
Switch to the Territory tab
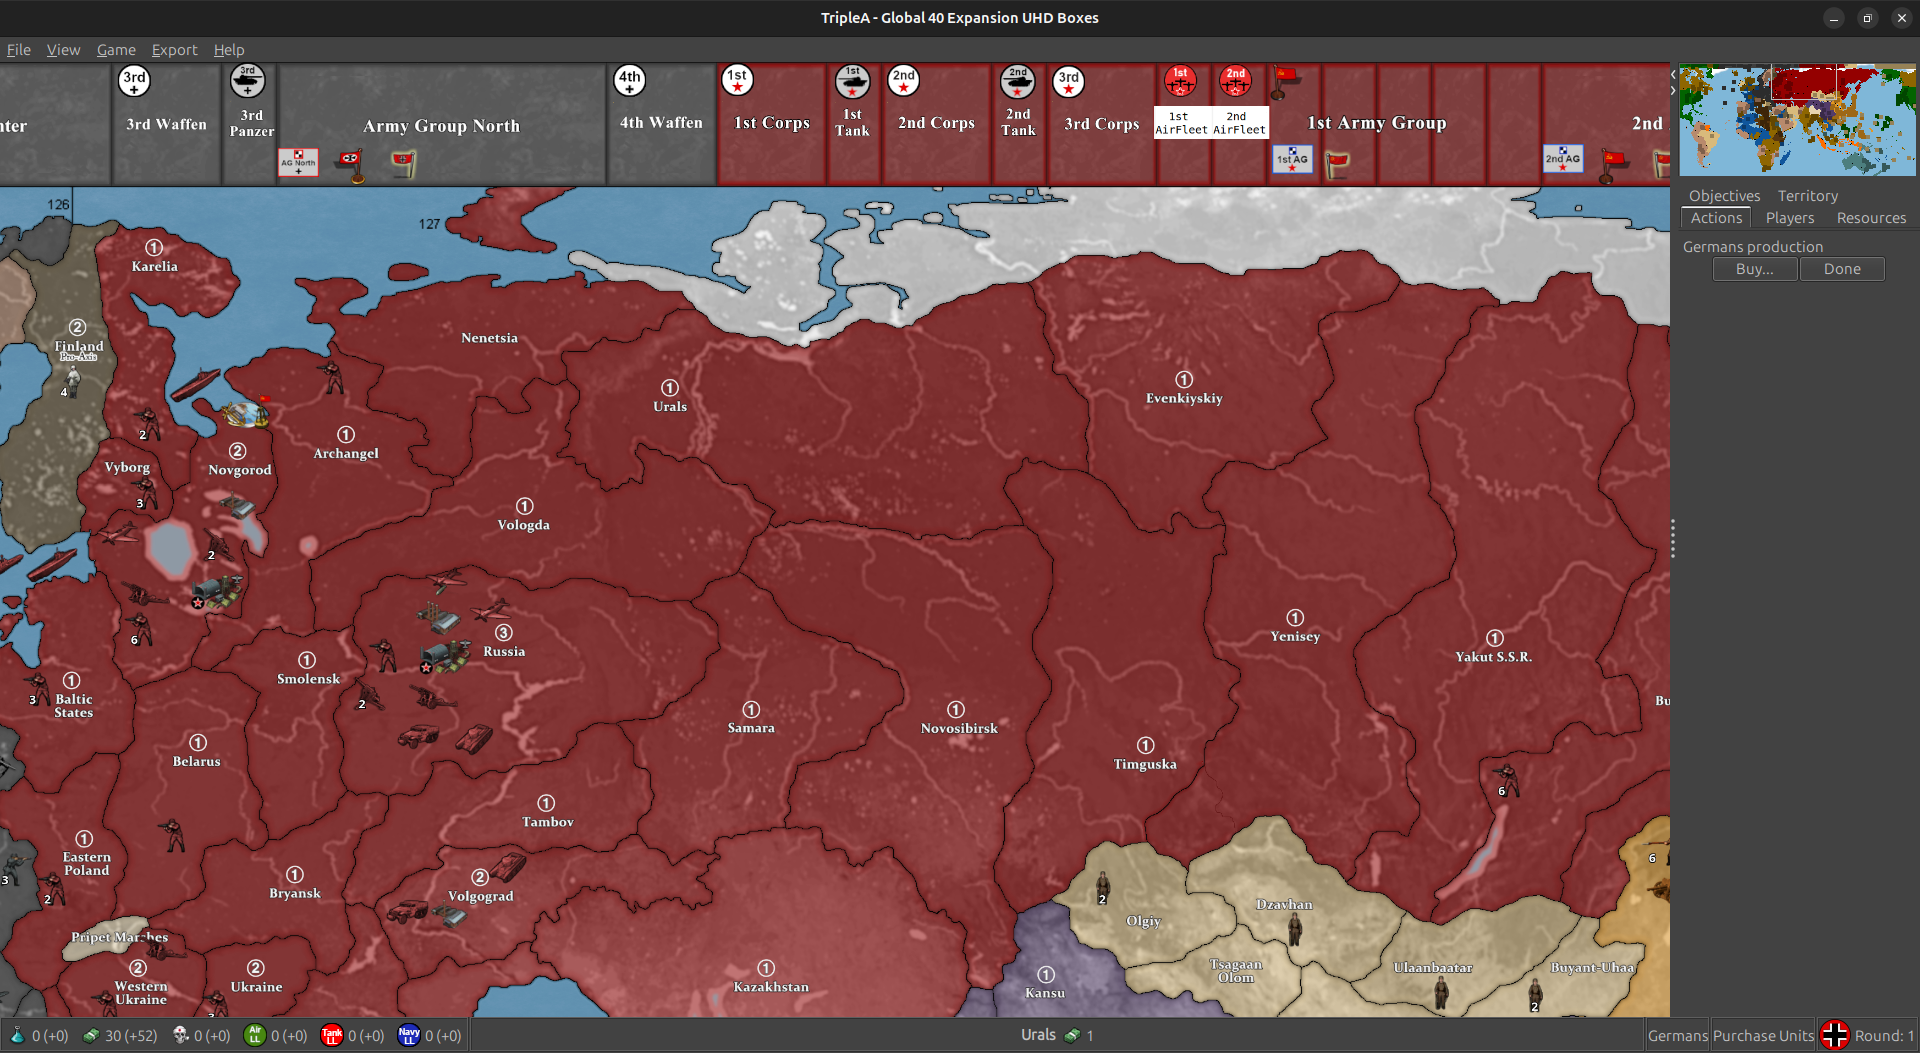(1807, 195)
